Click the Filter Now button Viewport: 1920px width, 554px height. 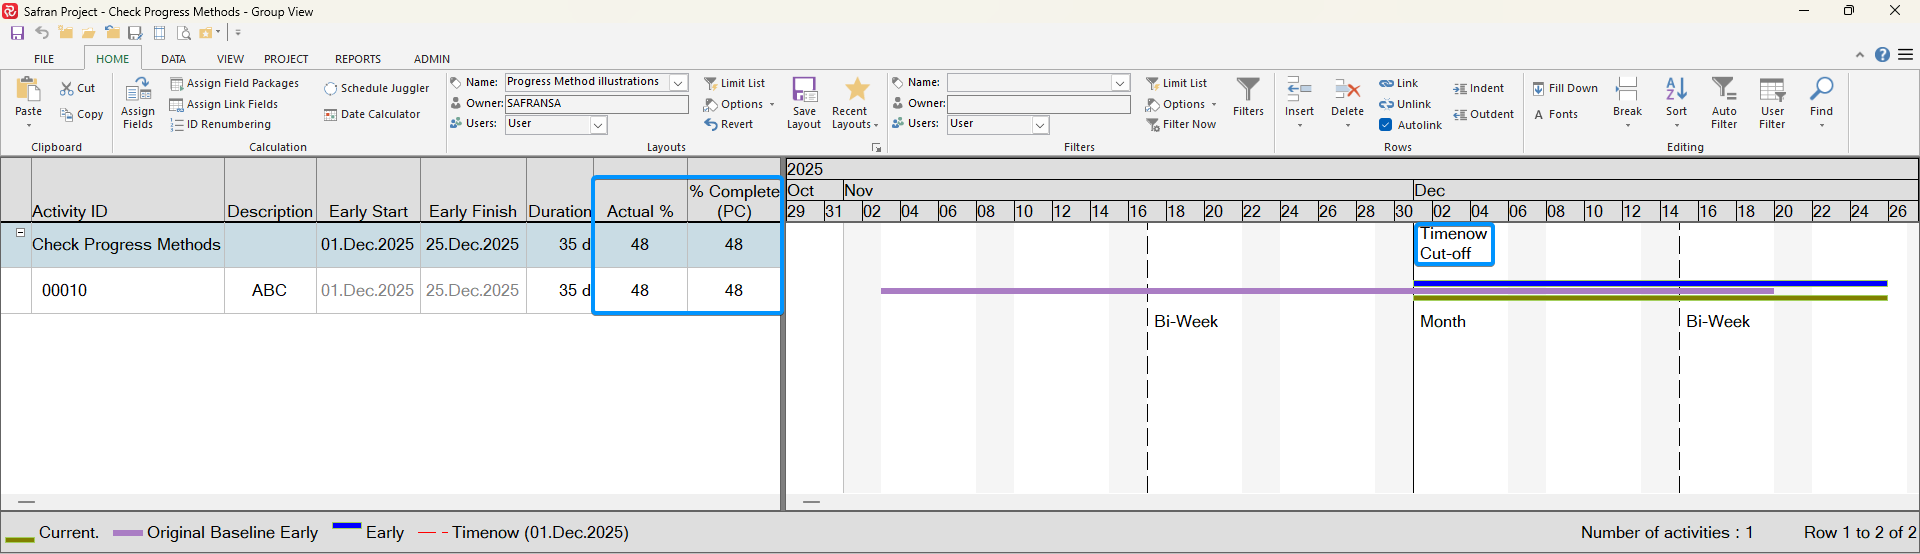(x=1181, y=125)
